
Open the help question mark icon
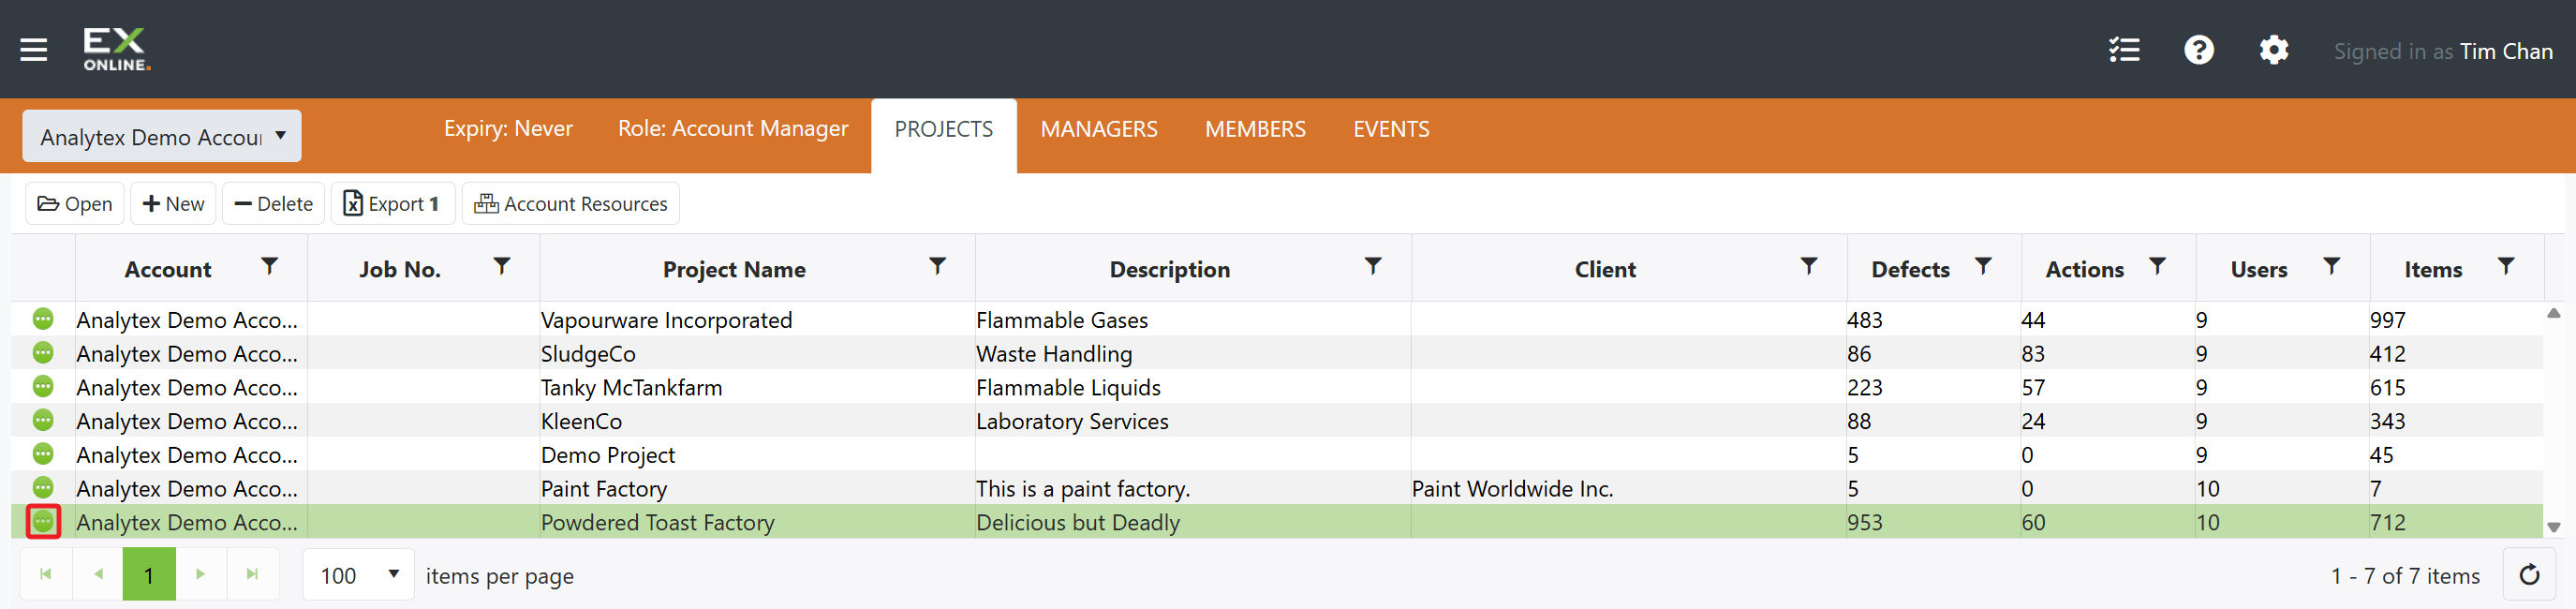[2198, 50]
